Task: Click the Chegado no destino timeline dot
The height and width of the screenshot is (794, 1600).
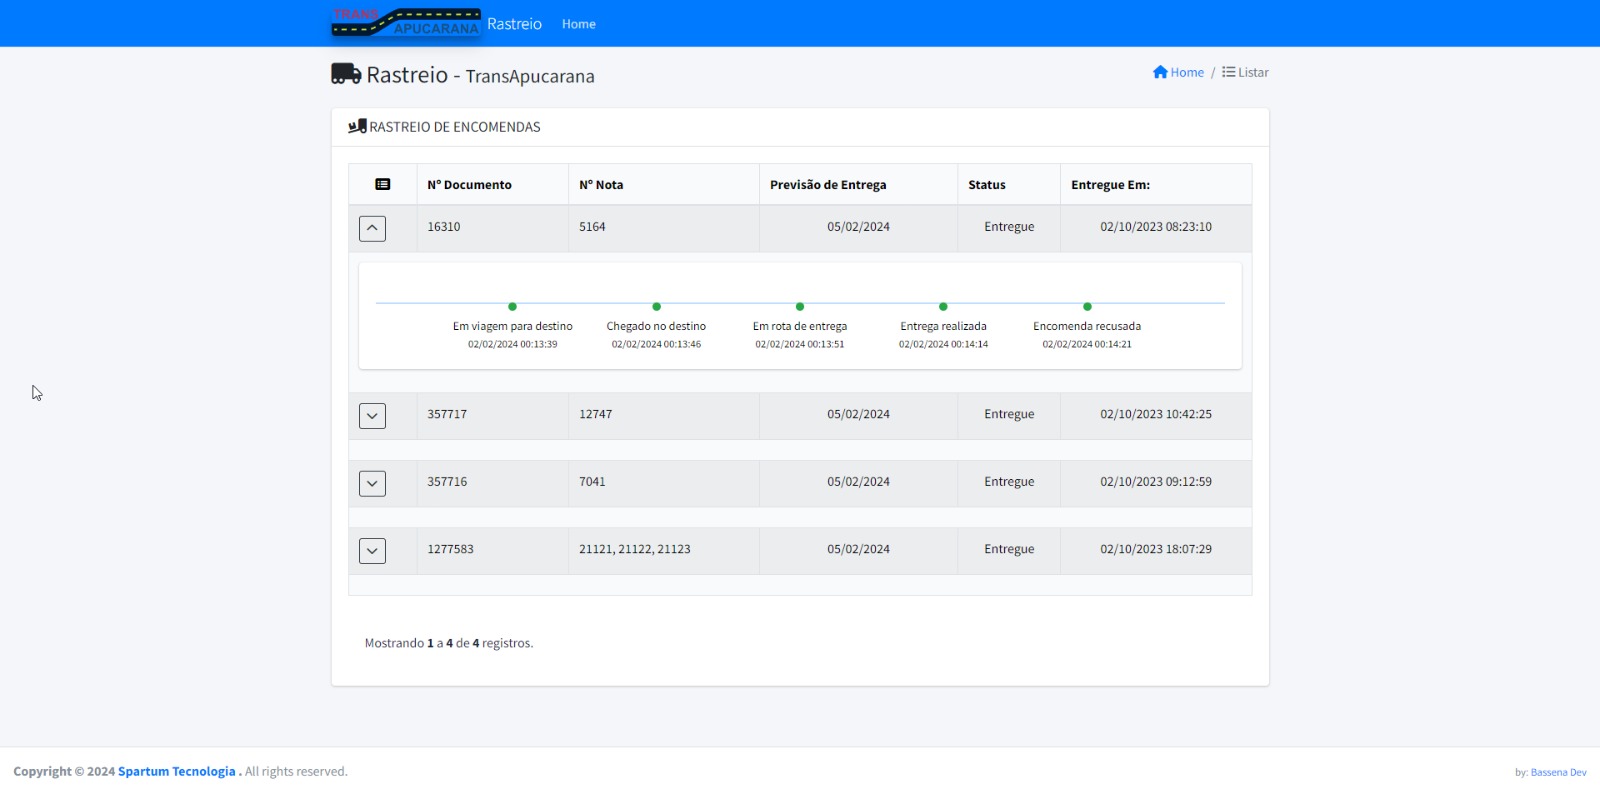Action: [x=656, y=306]
